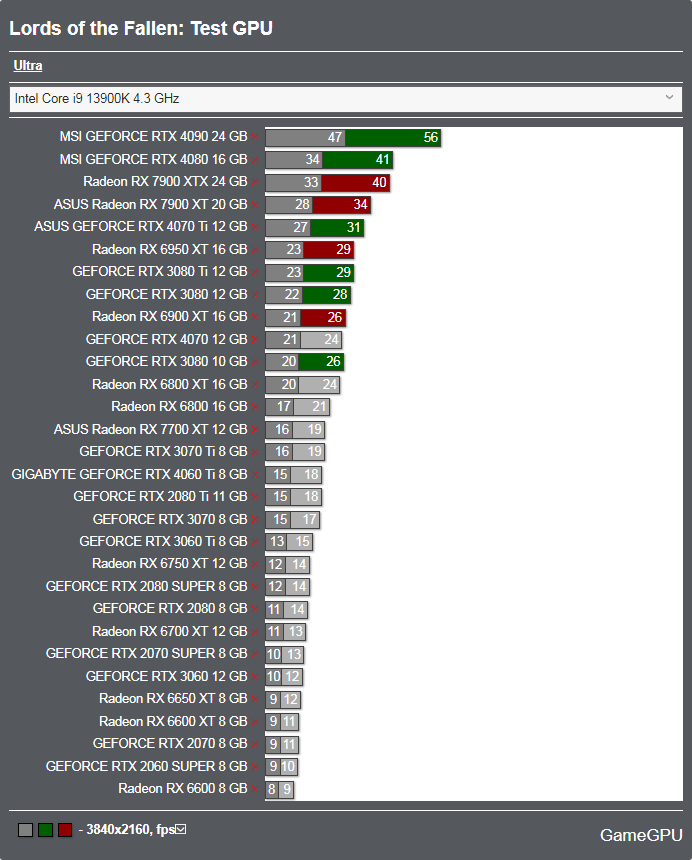
Task: Click the 34 fps value on RX 7900 XT bar
Action: tap(360, 205)
